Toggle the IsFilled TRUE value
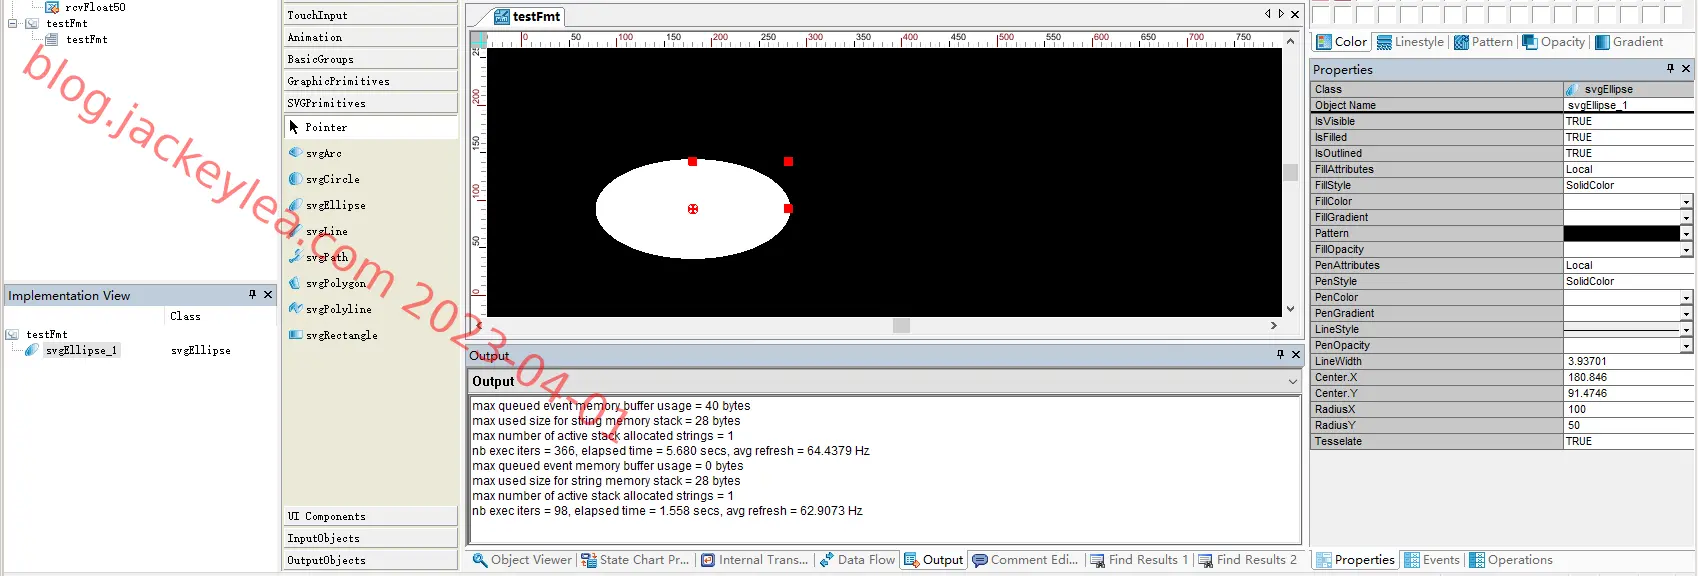 pos(1628,138)
